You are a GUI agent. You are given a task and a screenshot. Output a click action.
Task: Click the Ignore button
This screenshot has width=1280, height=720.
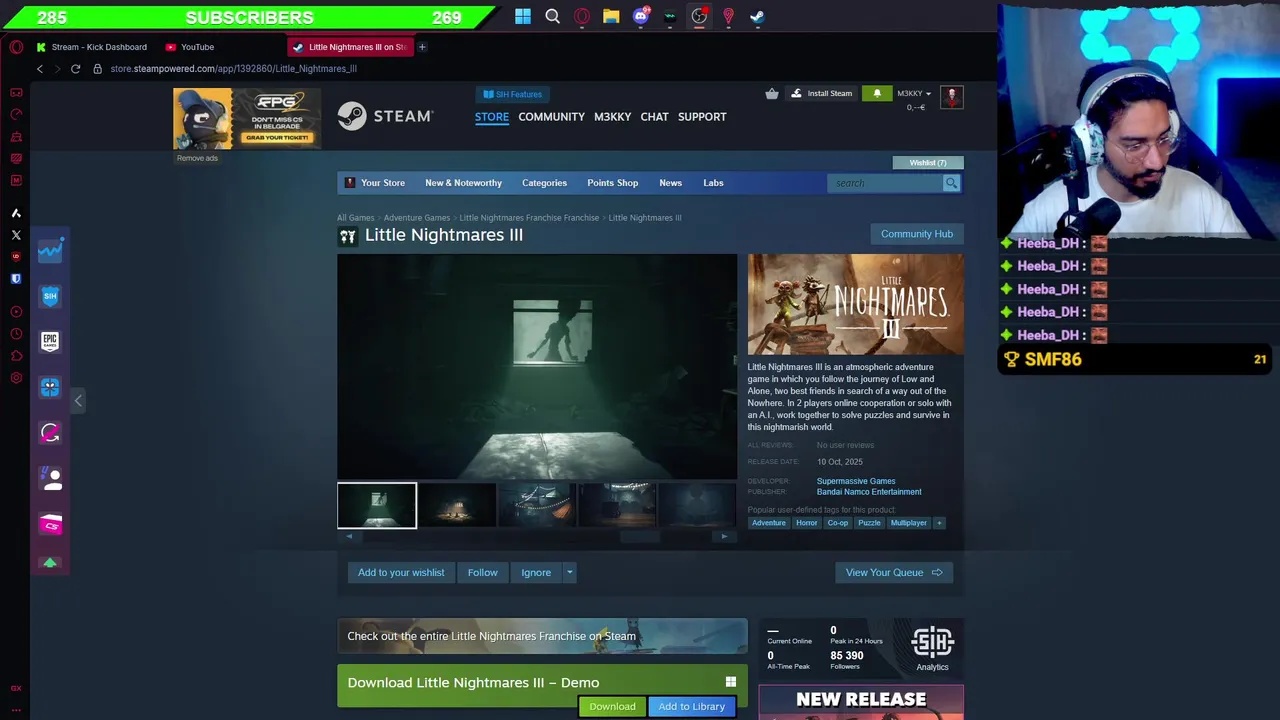(x=536, y=573)
